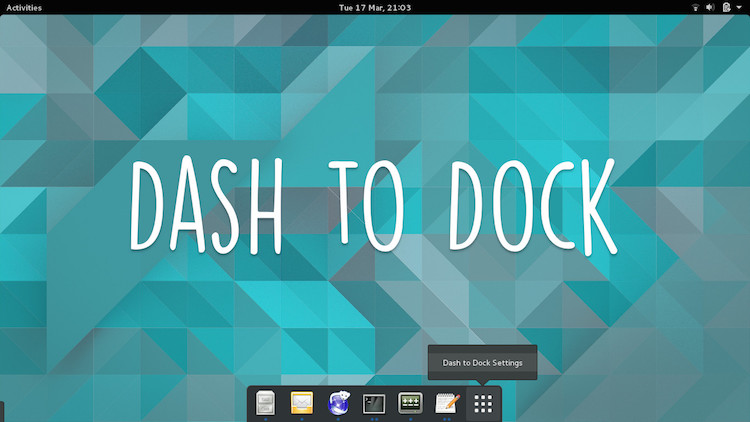The height and width of the screenshot is (422, 750).
Task: Click the Show Applications grid icon
Action: coord(483,403)
